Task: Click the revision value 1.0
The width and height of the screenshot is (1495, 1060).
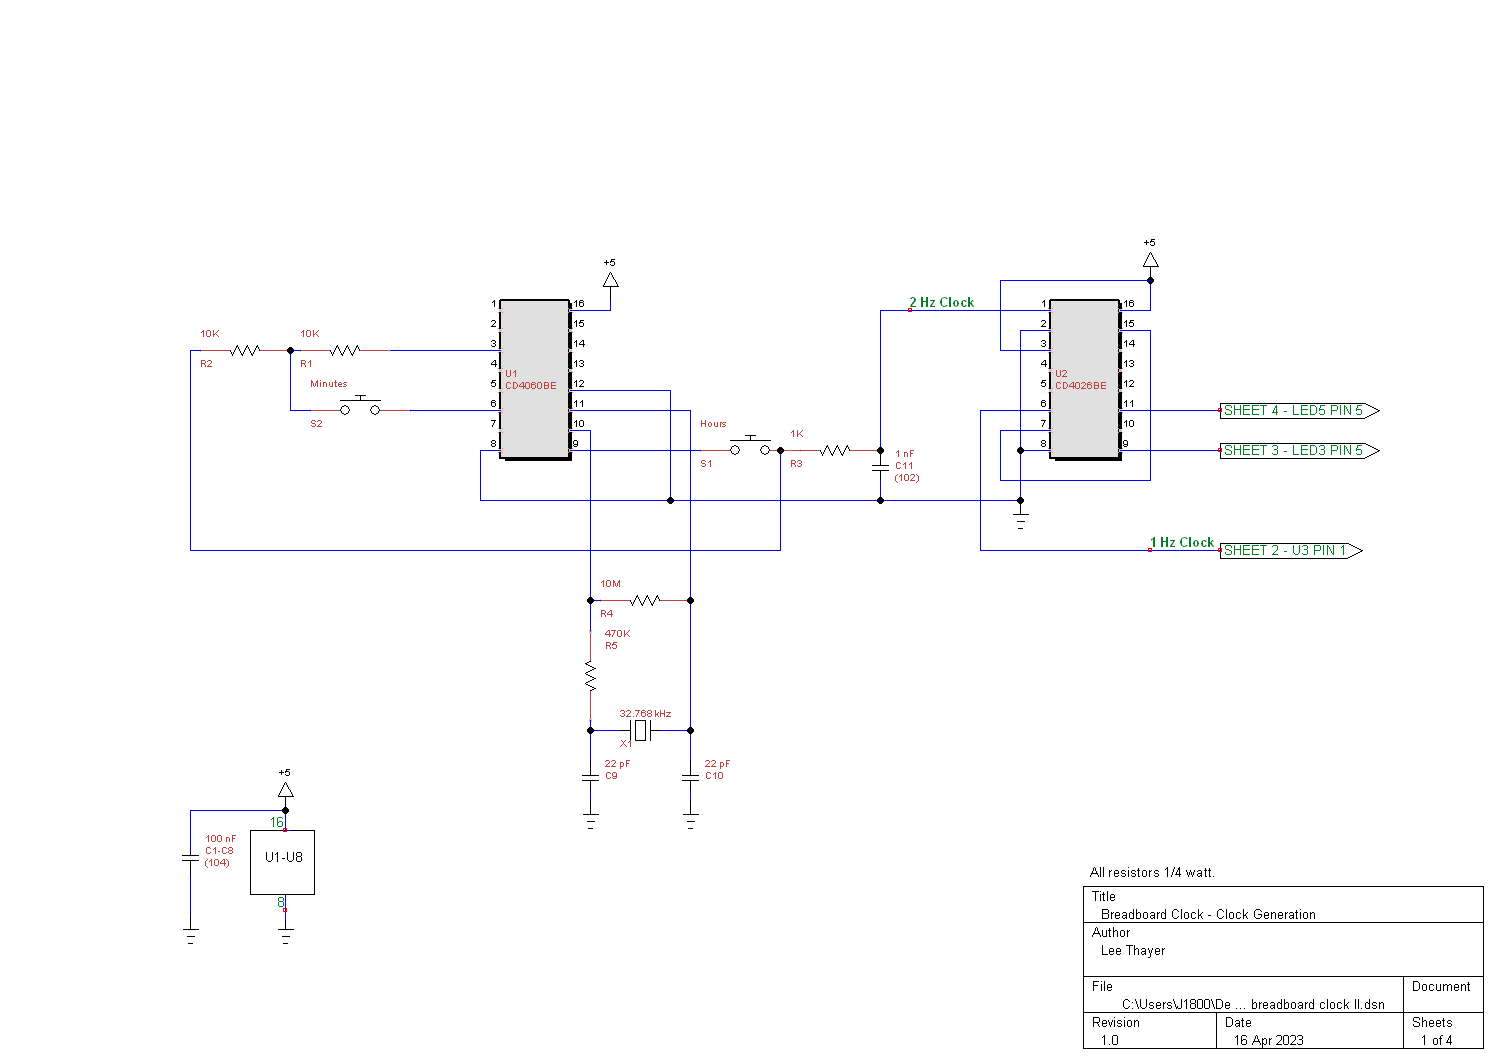Action: [x=1110, y=1040]
